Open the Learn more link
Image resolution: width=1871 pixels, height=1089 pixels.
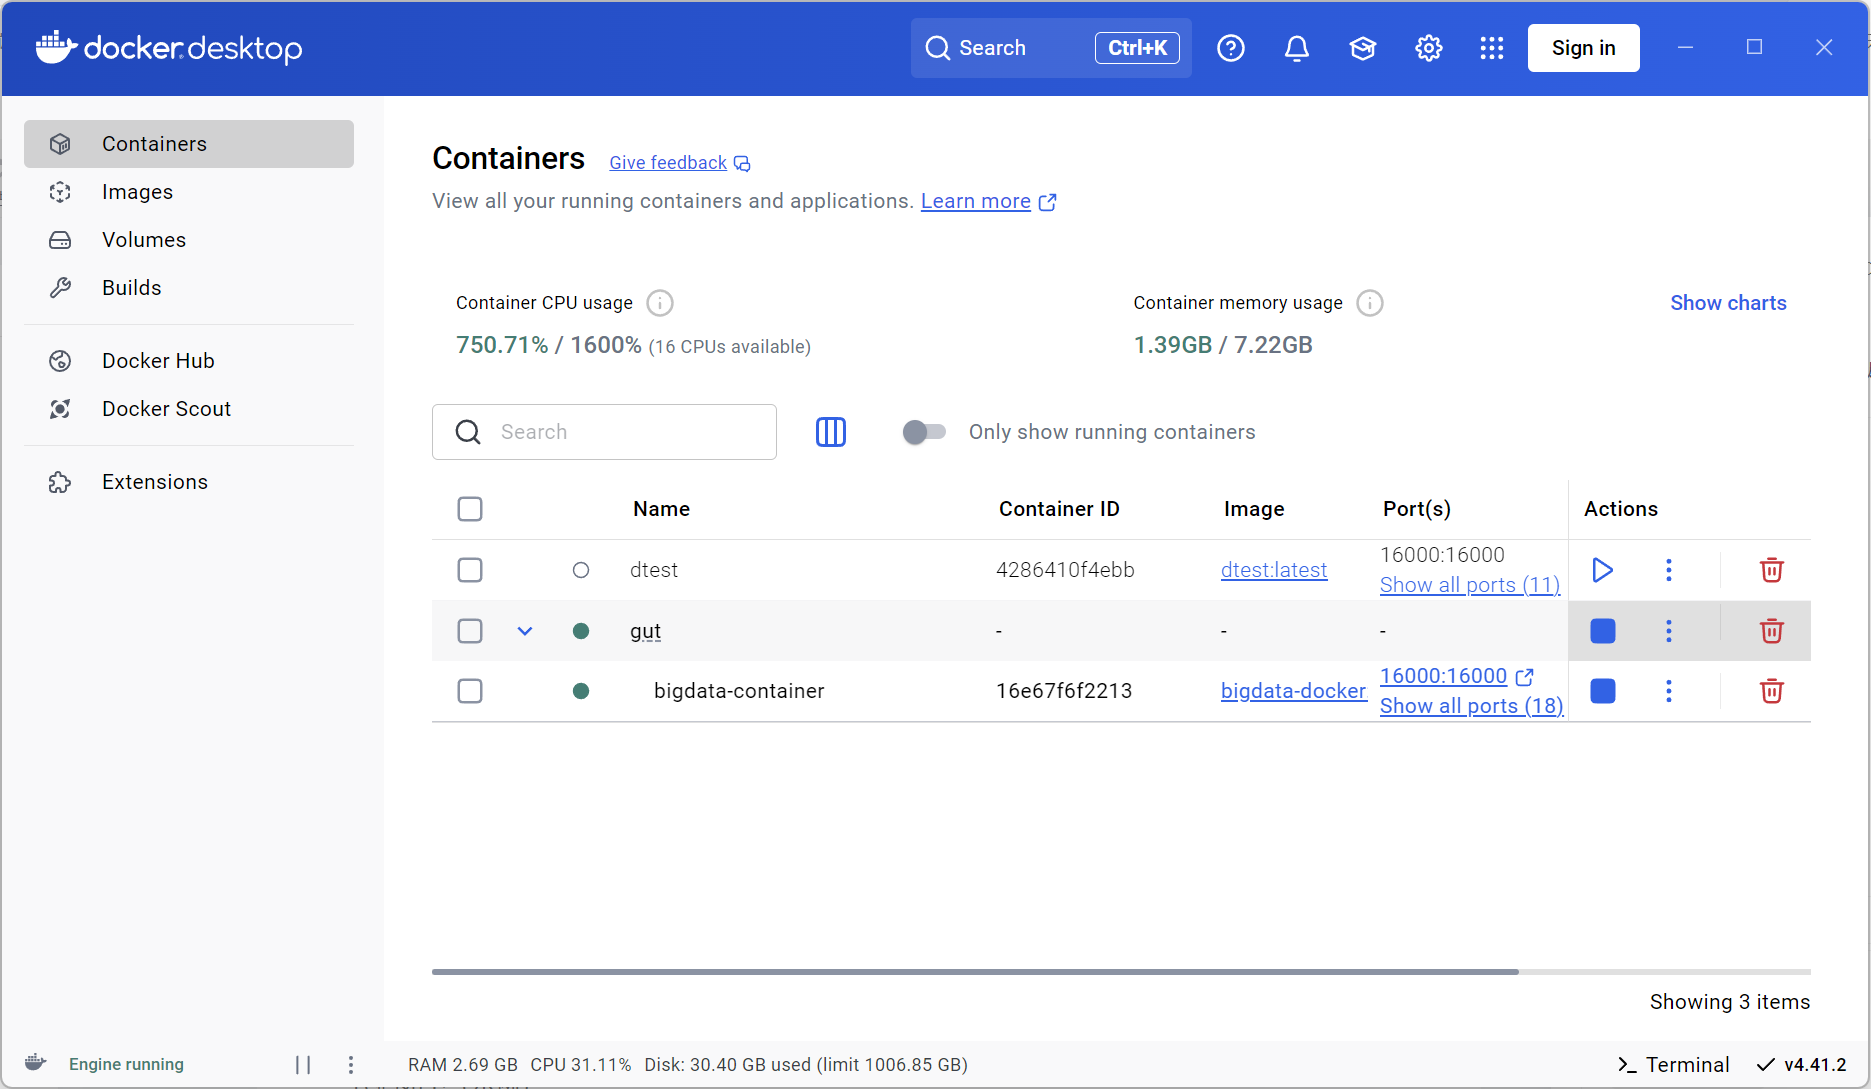click(988, 201)
